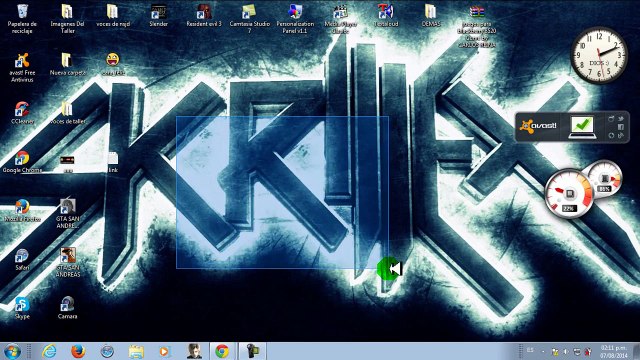The height and width of the screenshot is (360, 640).
Task: Show hidden system tray icons arrow
Action: point(543,351)
